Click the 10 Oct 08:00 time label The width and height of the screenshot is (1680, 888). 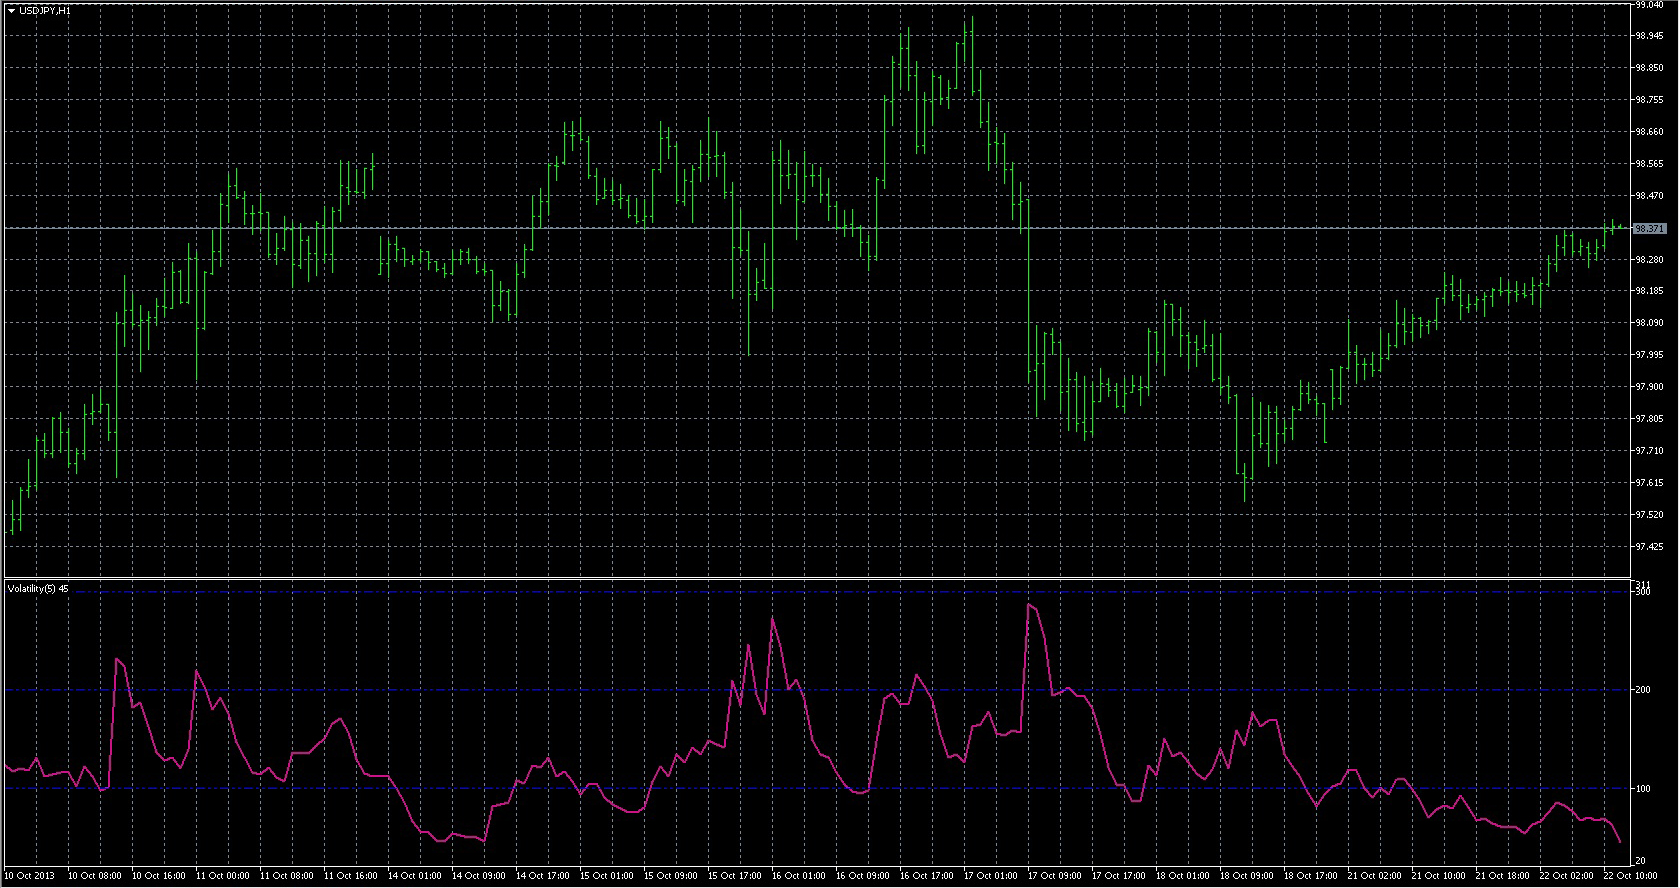tap(94, 876)
